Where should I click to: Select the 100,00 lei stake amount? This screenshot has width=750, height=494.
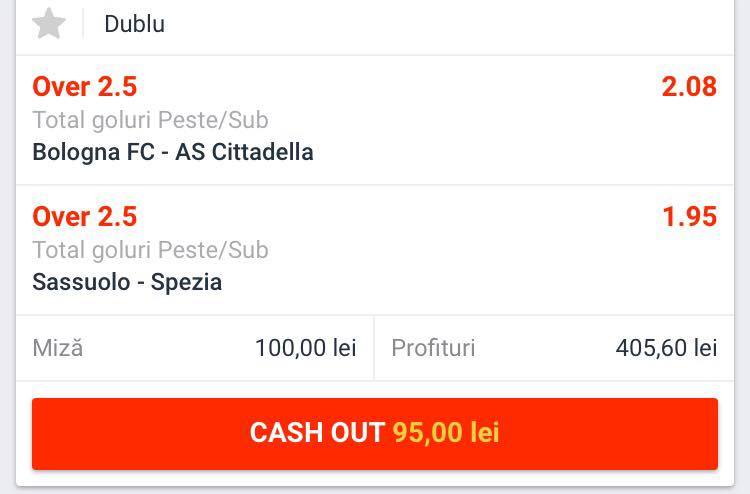tap(306, 348)
